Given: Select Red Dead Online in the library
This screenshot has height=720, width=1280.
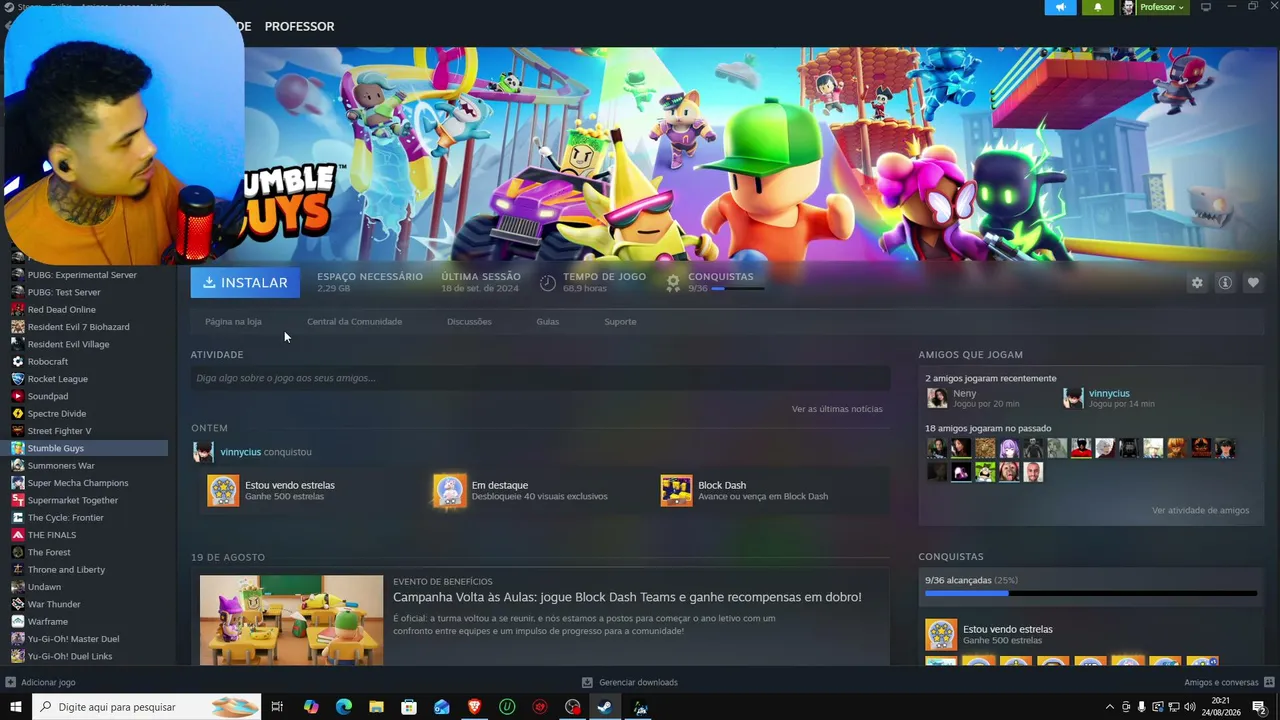Looking at the screenshot, I should click(88, 310).
